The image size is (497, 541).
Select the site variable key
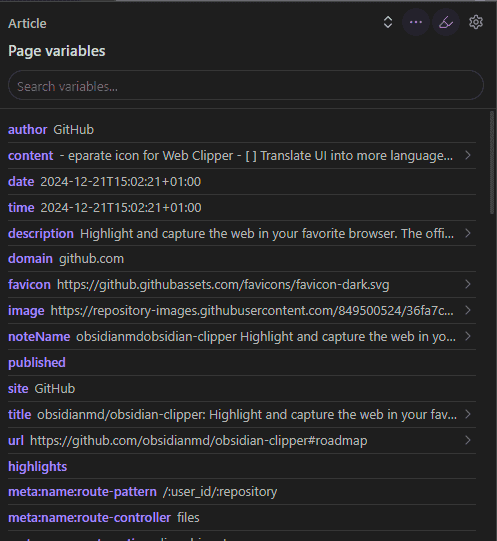point(18,388)
